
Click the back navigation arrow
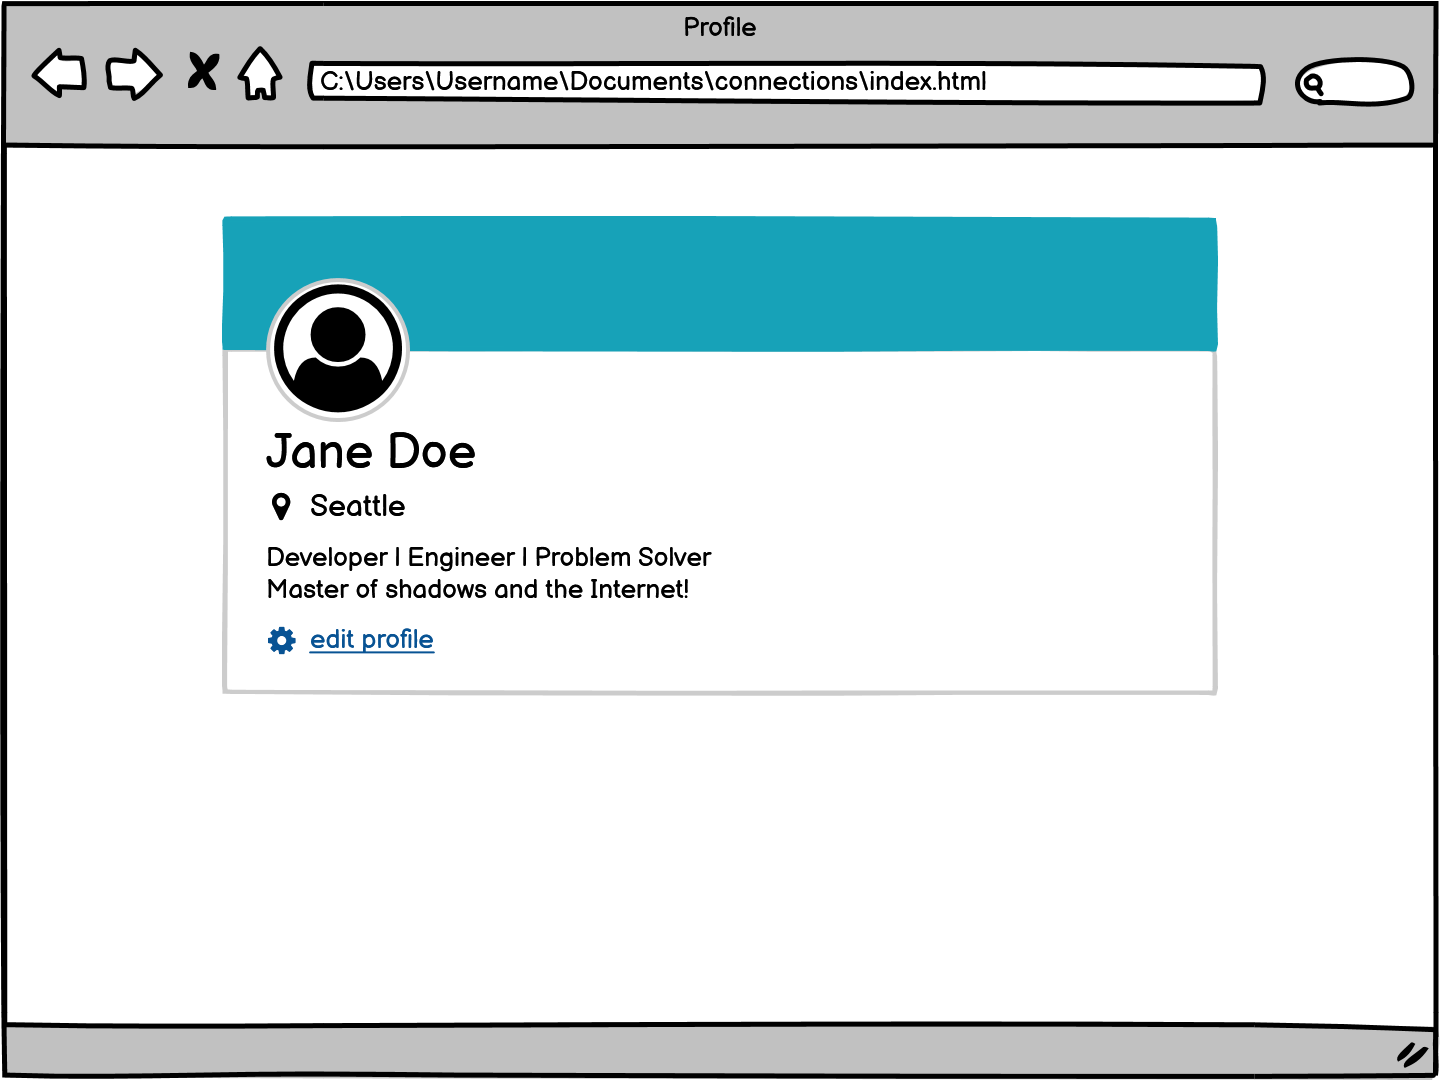coord(57,73)
